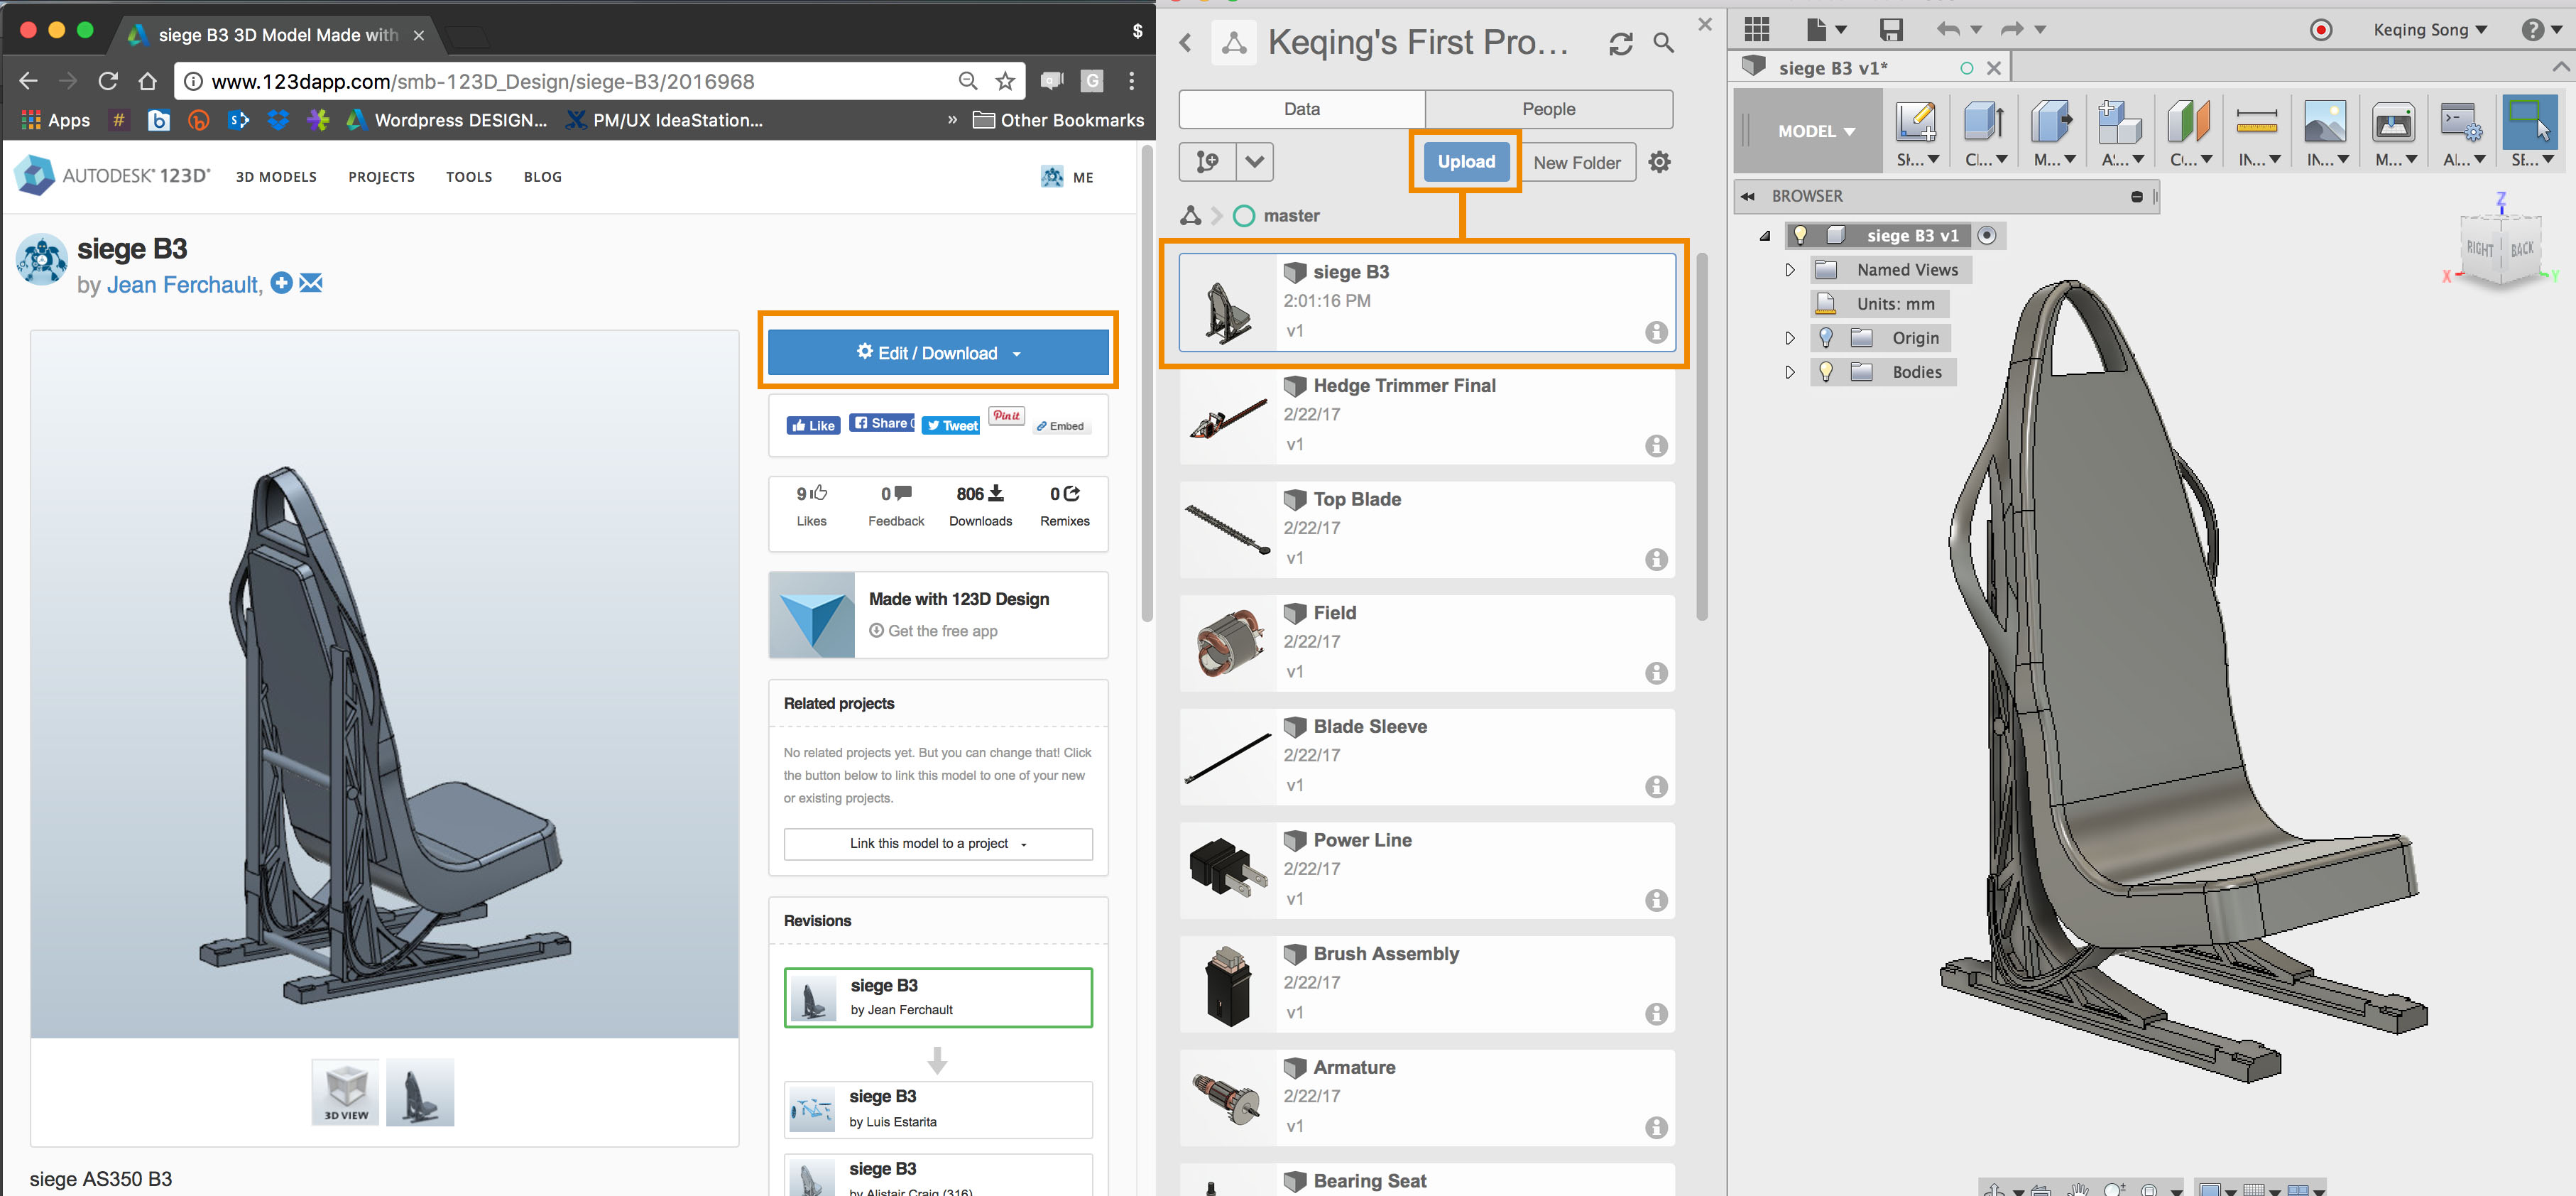
Task: Toggle visibility bulb for Bodies folder
Action: pos(1826,372)
